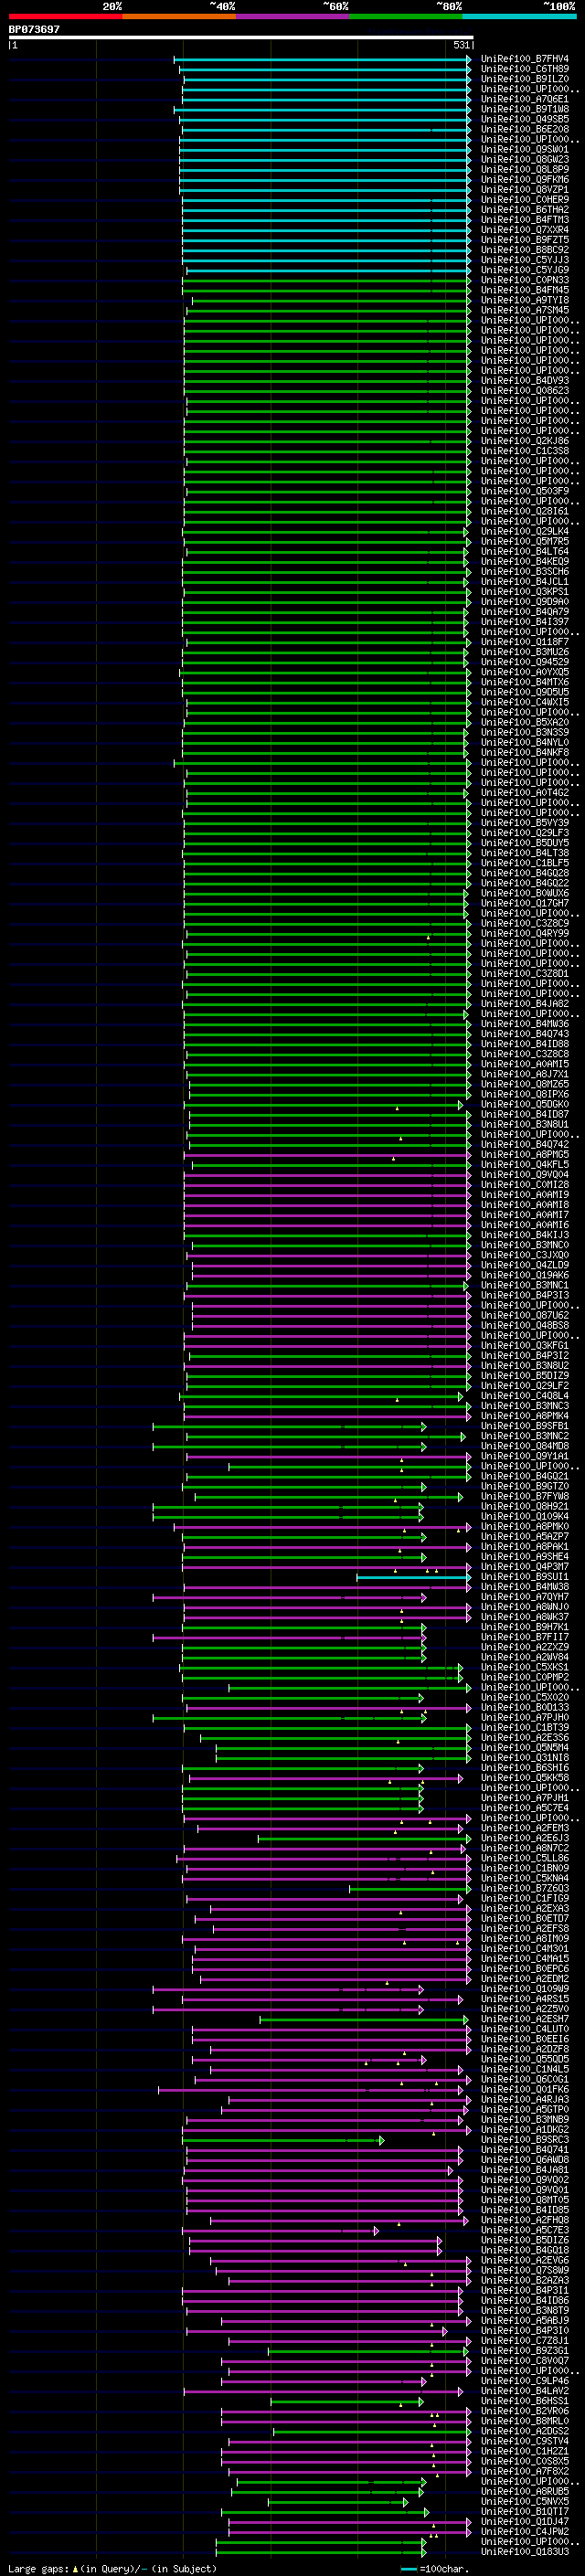This screenshot has width=585, height=2576.
Task: Select the query name BP073697
Action: pos(34,29)
